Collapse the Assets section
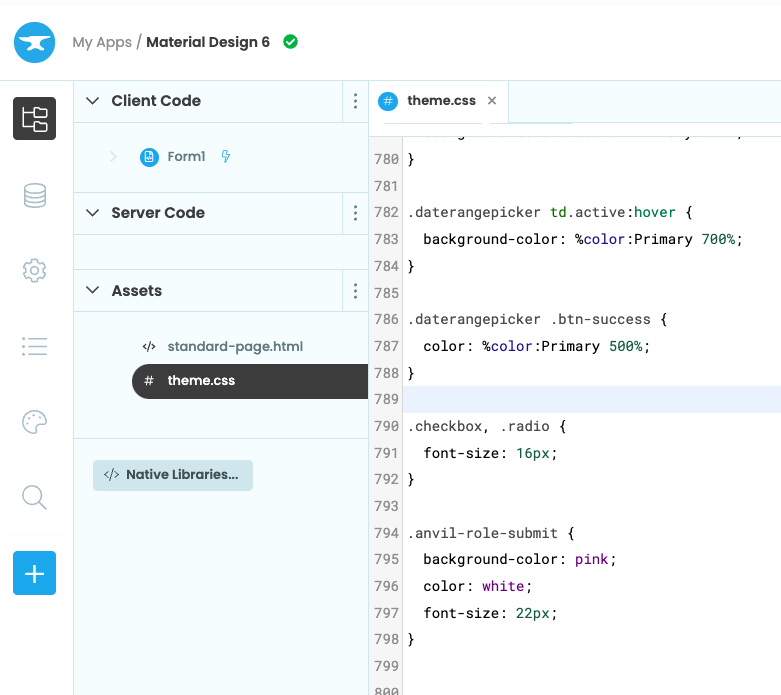 93,291
